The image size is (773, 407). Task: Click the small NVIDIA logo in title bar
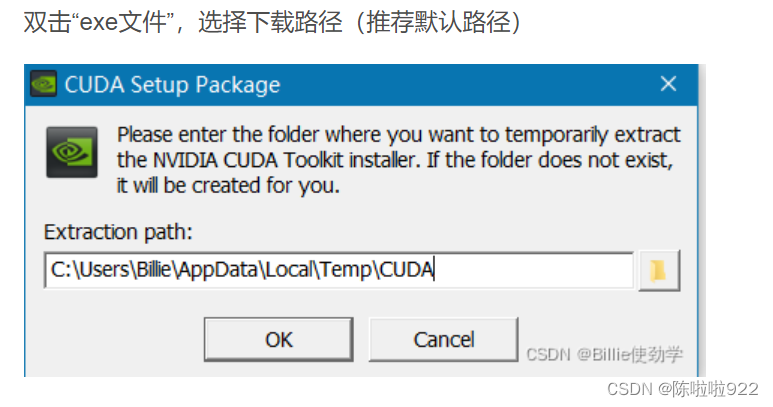[x=43, y=84]
